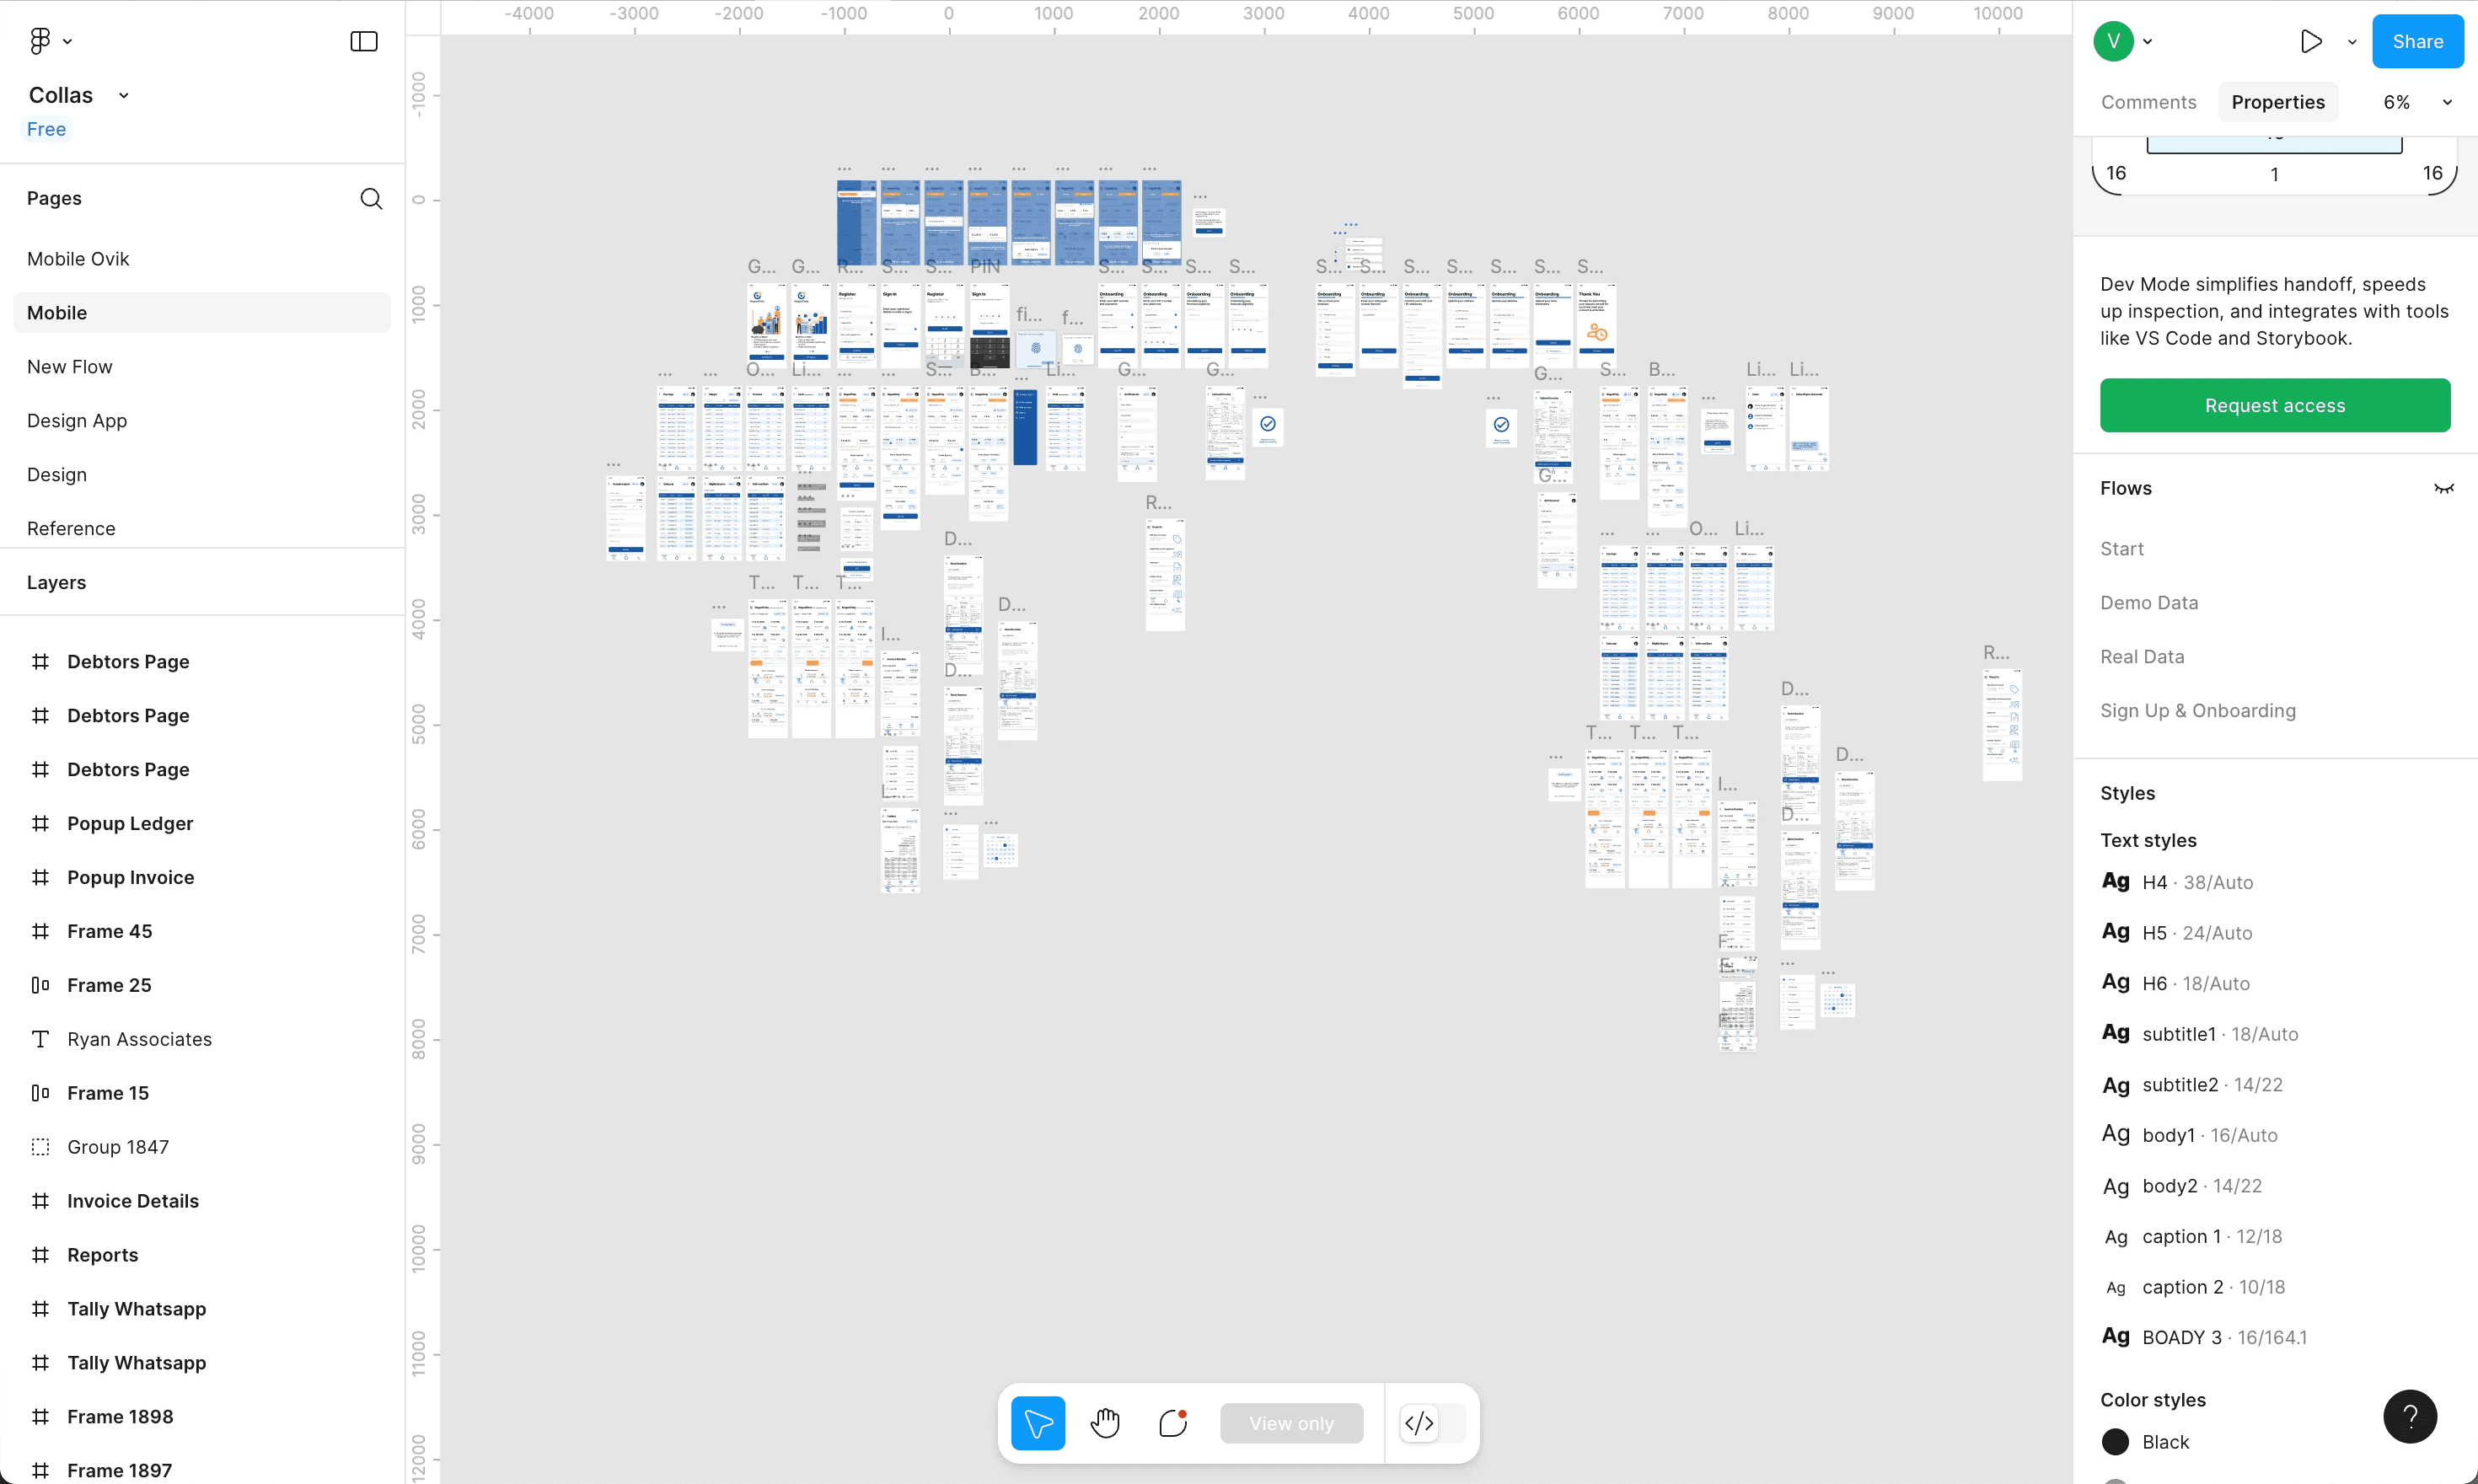The width and height of the screenshot is (2478, 1484).
Task: Click the Black color style swatch
Action: (2115, 1442)
